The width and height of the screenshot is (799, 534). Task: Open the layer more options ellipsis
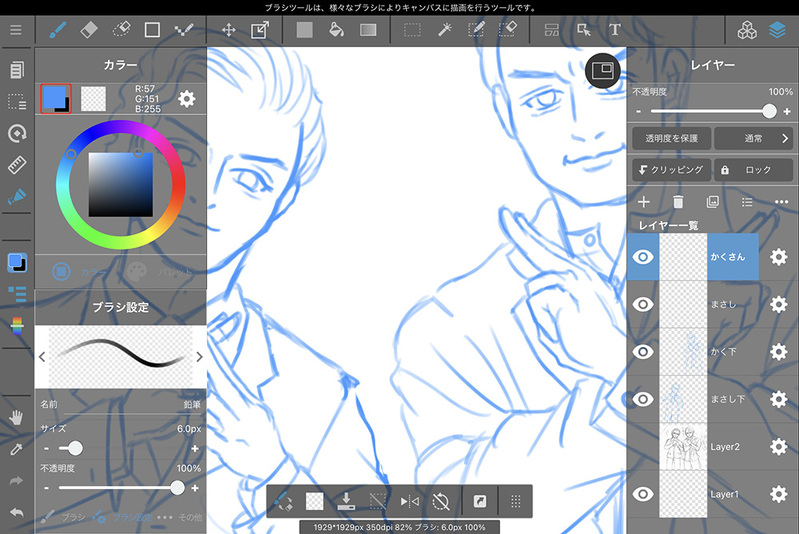point(781,202)
